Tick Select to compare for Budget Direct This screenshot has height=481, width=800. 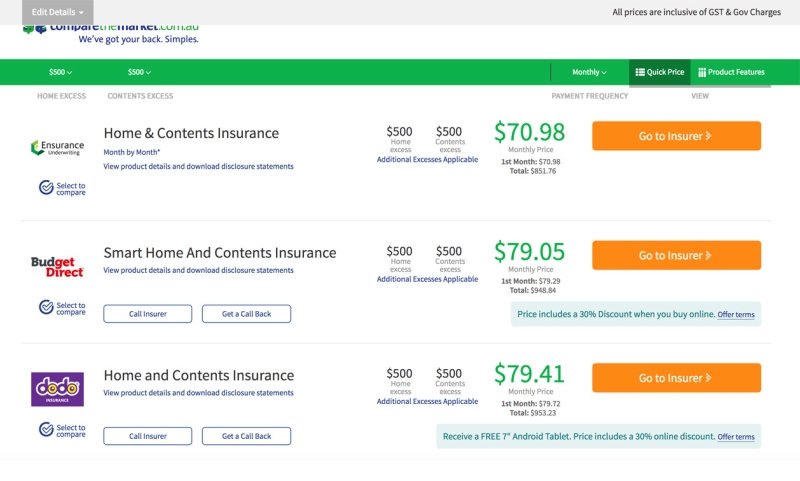46,307
